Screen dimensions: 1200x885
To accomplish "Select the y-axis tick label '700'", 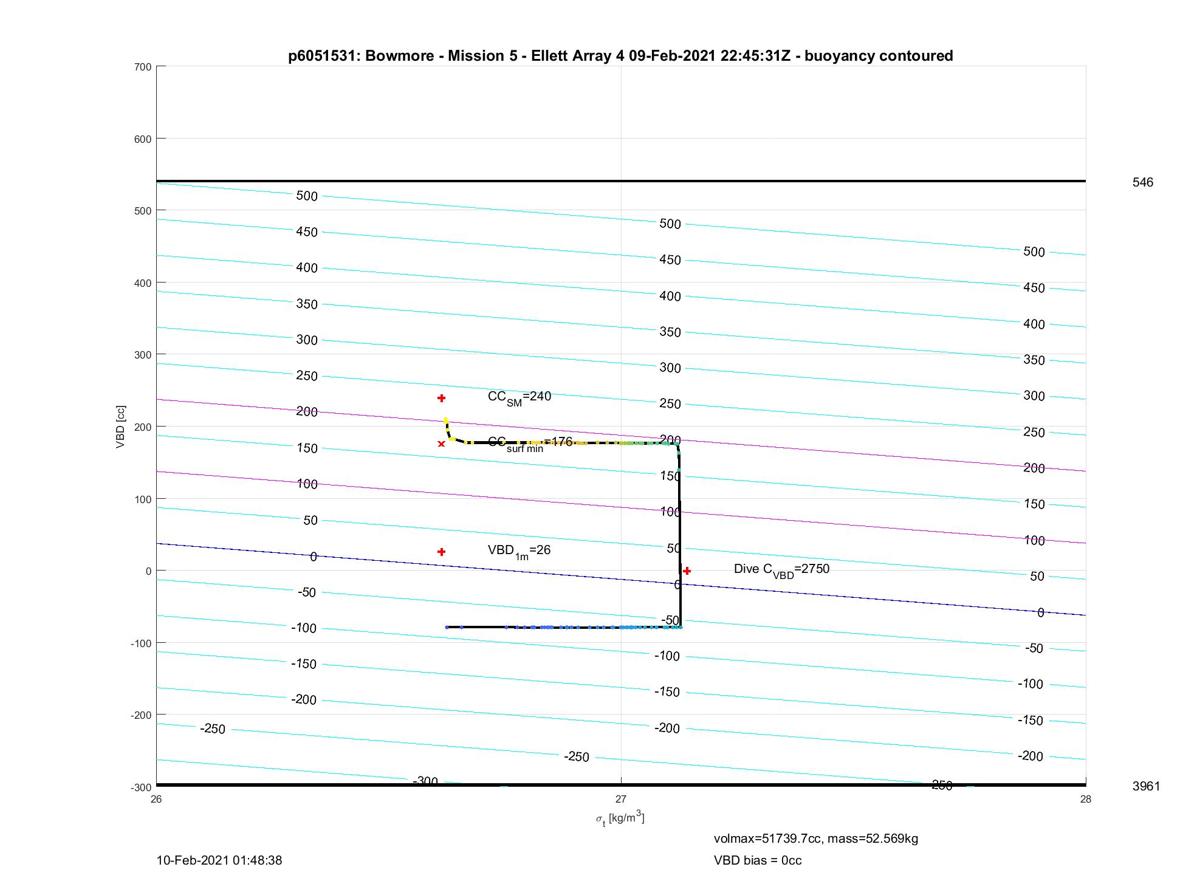I will point(141,67).
